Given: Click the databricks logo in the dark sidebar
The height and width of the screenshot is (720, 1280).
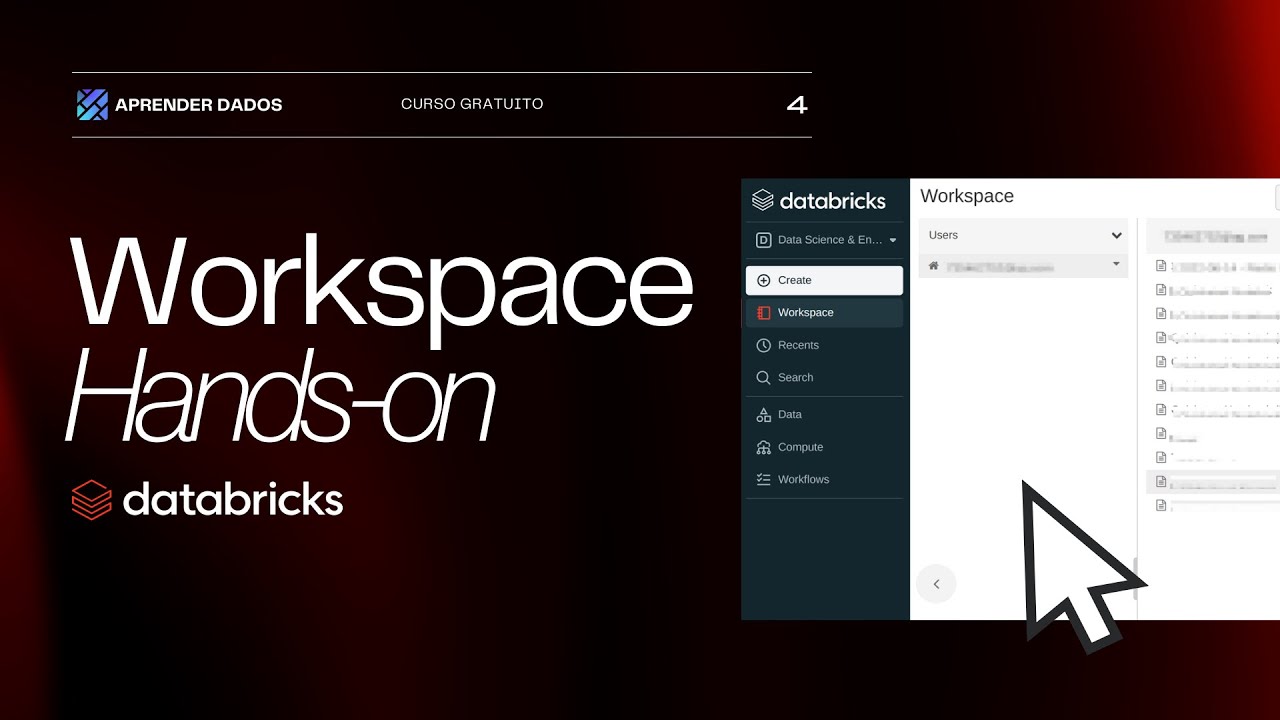Looking at the screenshot, I should pos(819,200).
